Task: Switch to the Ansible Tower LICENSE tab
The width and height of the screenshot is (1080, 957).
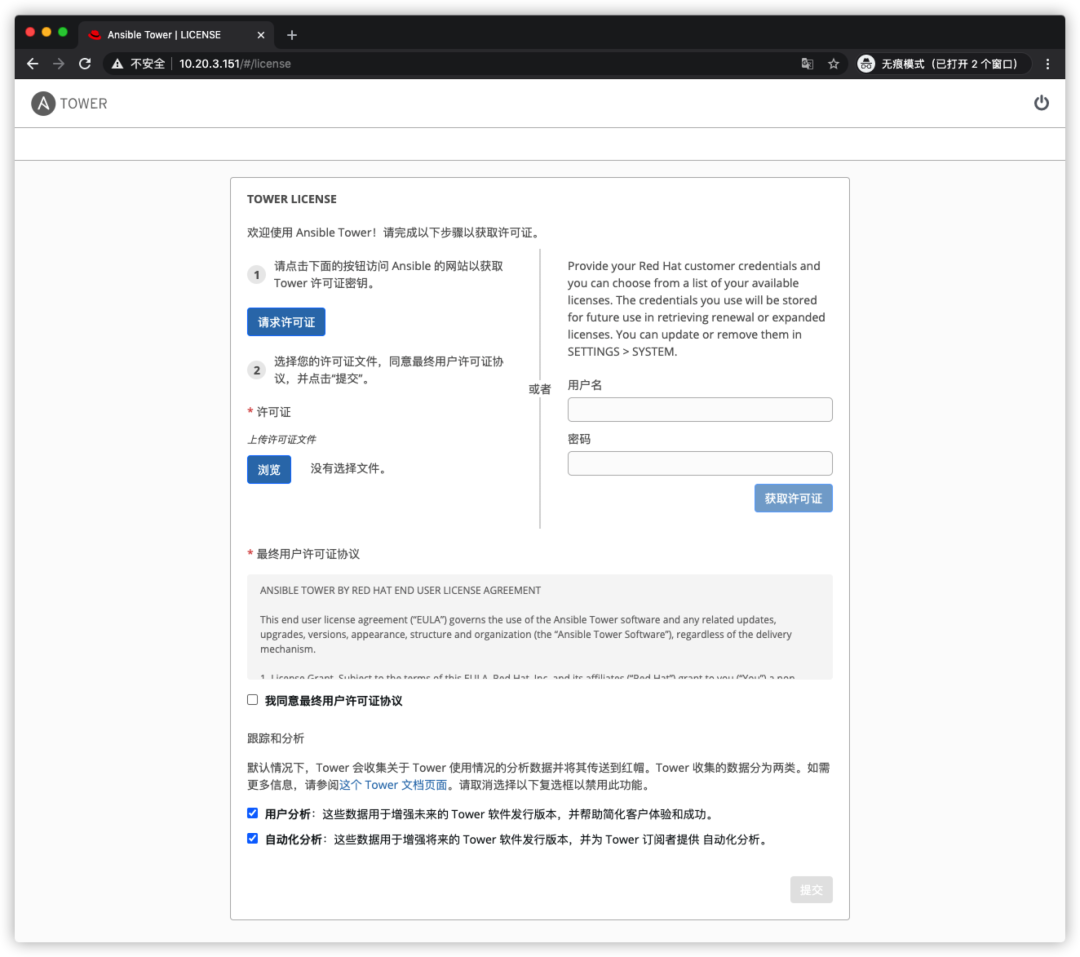Action: [x=170, y=33]
